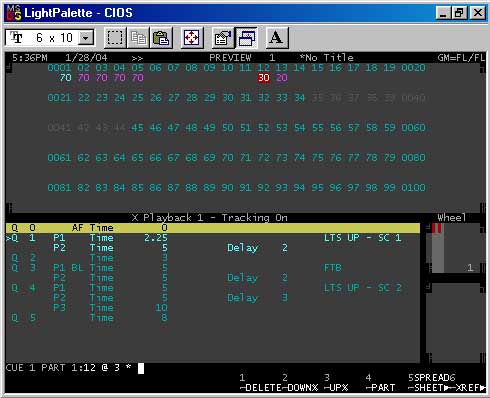Select the PART softkey label
Image resolution: width=490 pixels, height=398 pixels.
383,388
